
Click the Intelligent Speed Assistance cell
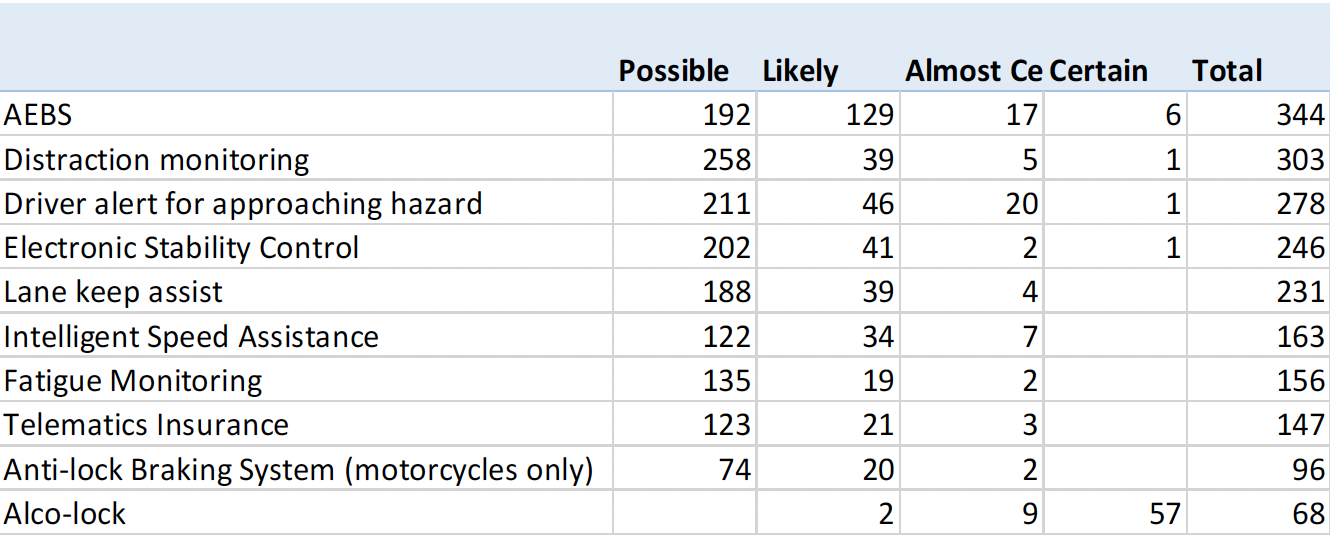pos(191,337)
